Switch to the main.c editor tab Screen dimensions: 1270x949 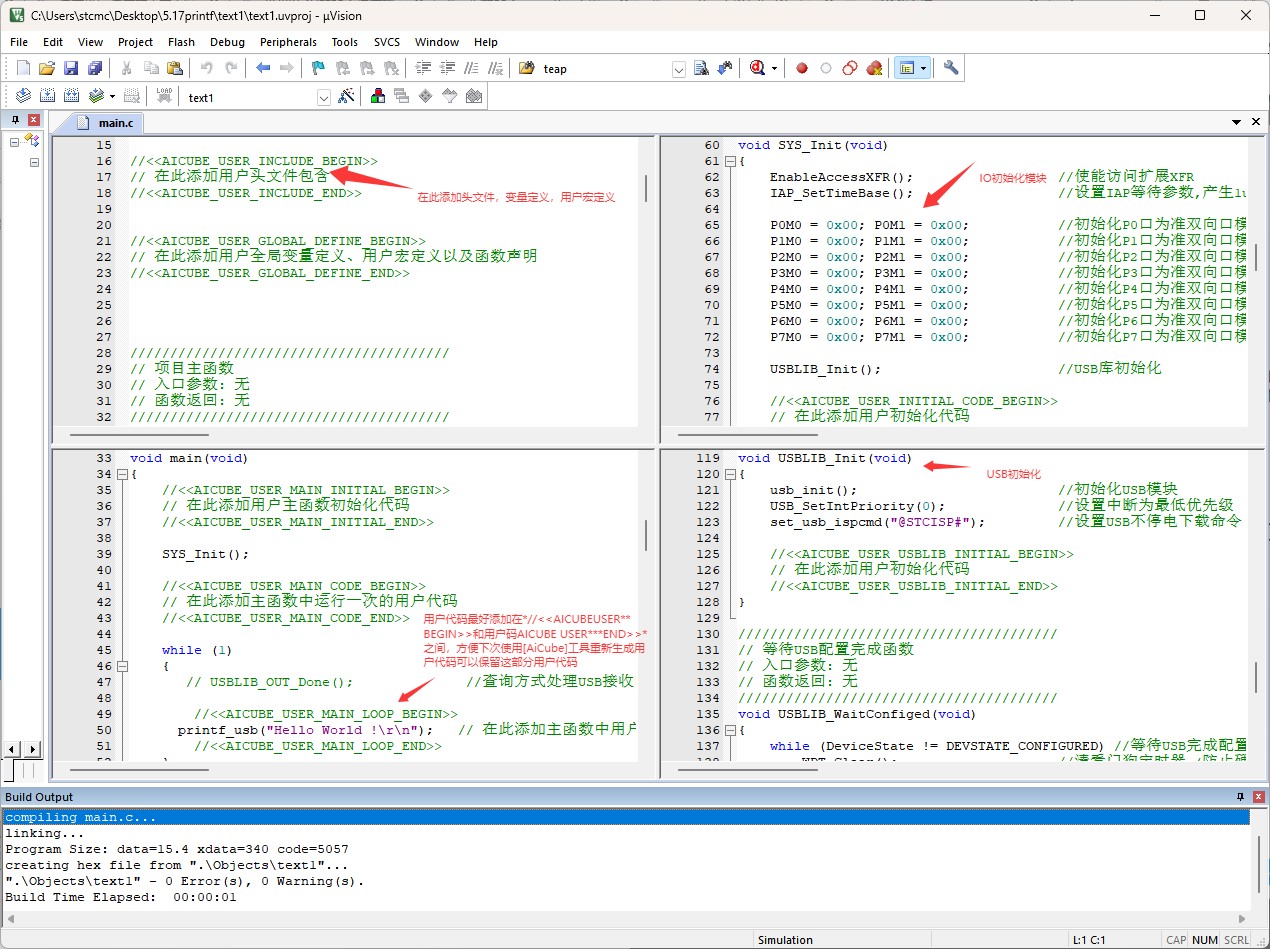pos(105,123)
